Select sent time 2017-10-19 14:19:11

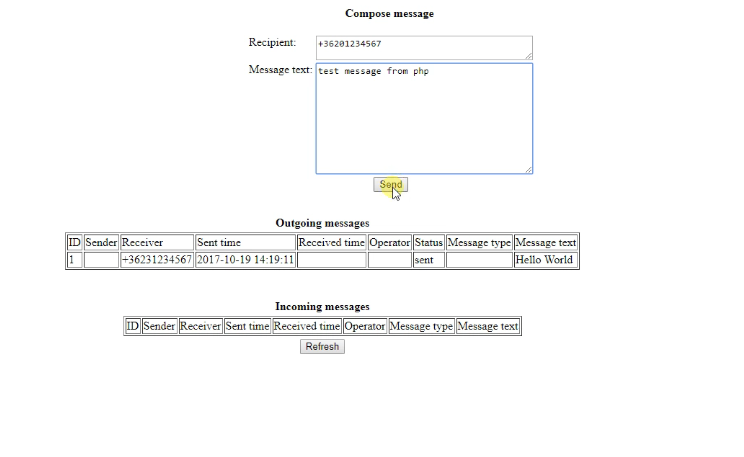[245, 260]
